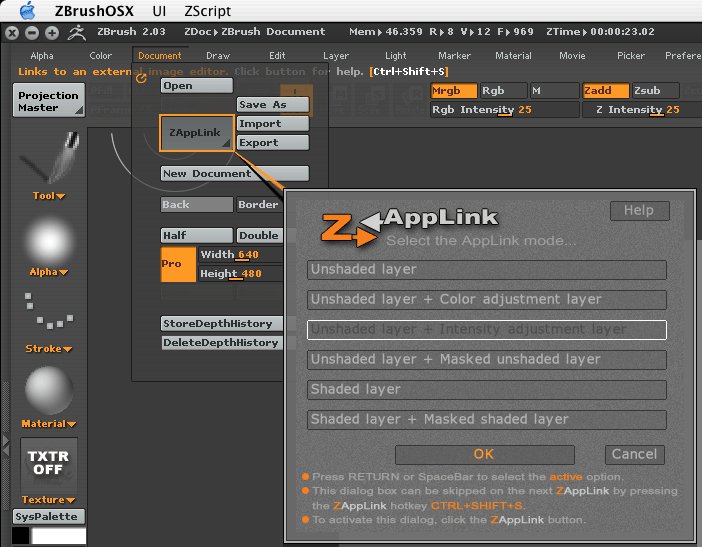
Task: Click the Document palette dock-circle icon
Action: (141, 79)
